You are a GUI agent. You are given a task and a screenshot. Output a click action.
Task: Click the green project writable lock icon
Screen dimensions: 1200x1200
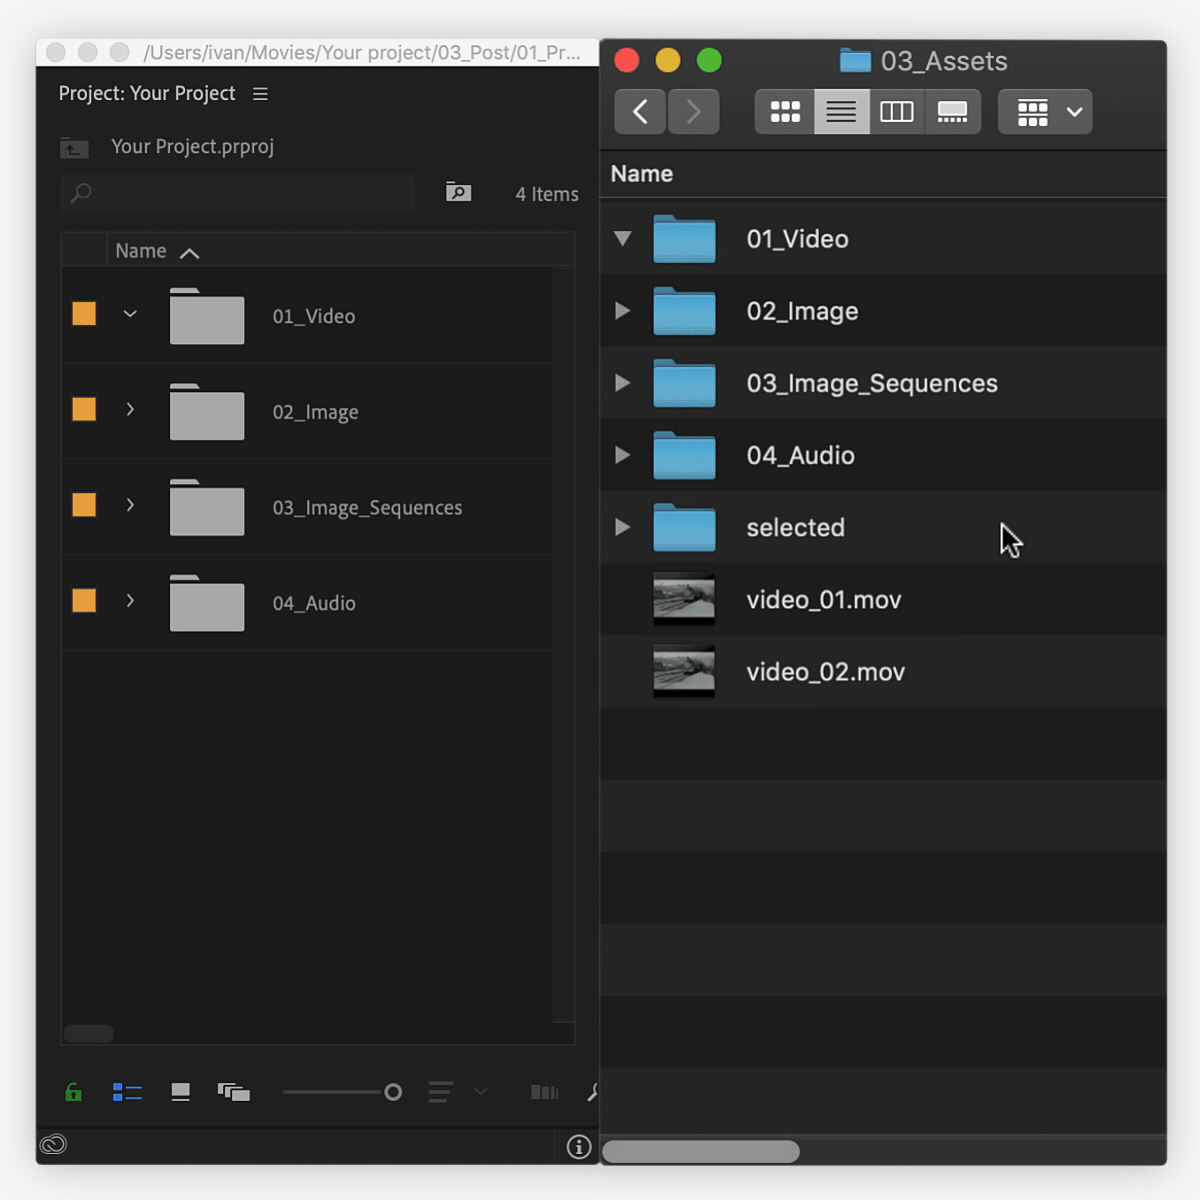[72, 1092]
